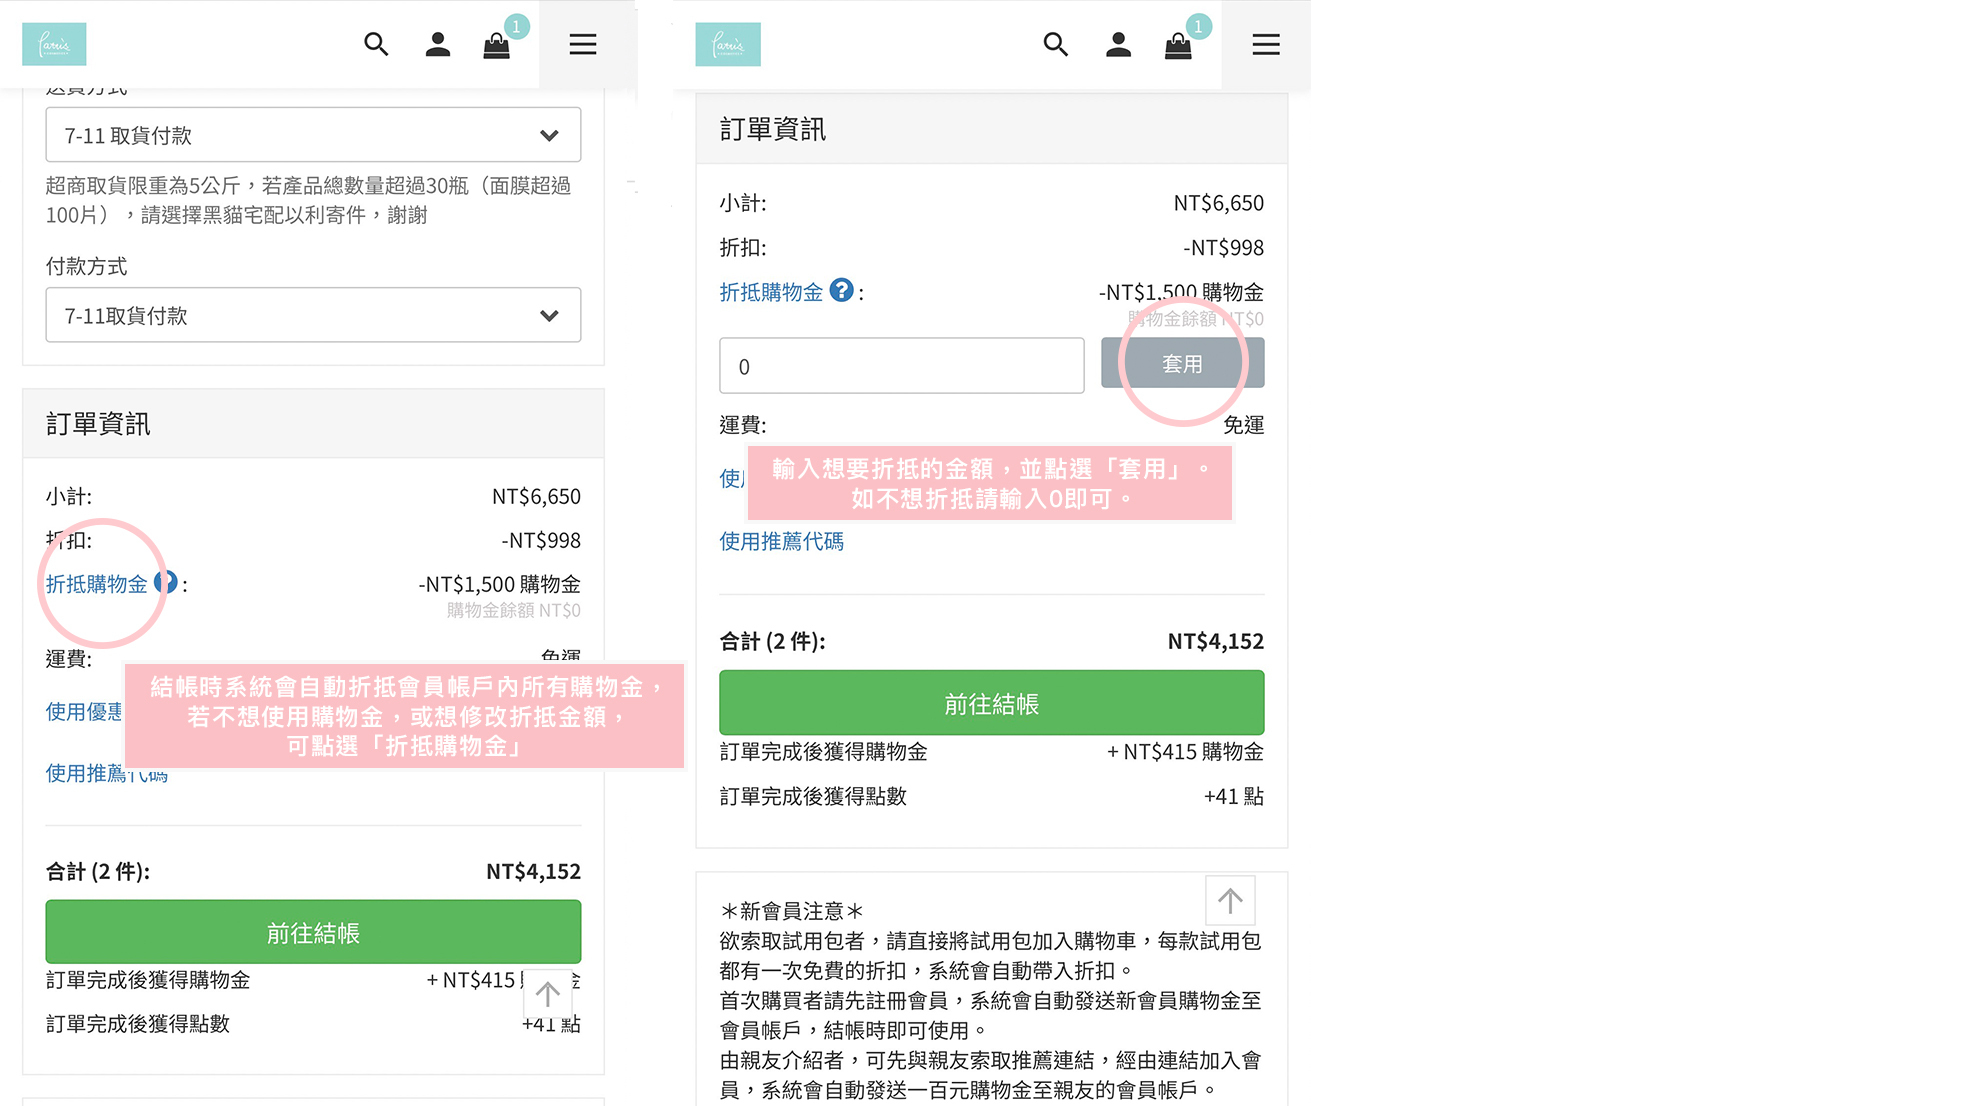Image resolution: width=1980 pixels, height=1106 pixels.
Task: Open shopping bag cart in left header
Action: pos(497,45)
